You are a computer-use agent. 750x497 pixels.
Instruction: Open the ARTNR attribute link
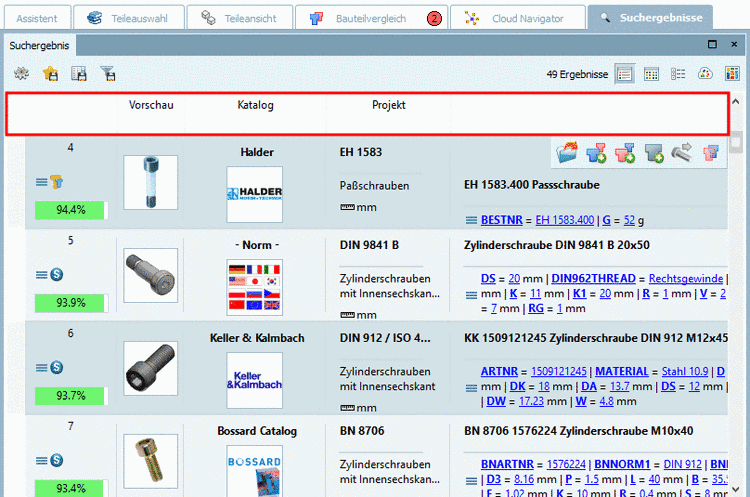point(499,371)
